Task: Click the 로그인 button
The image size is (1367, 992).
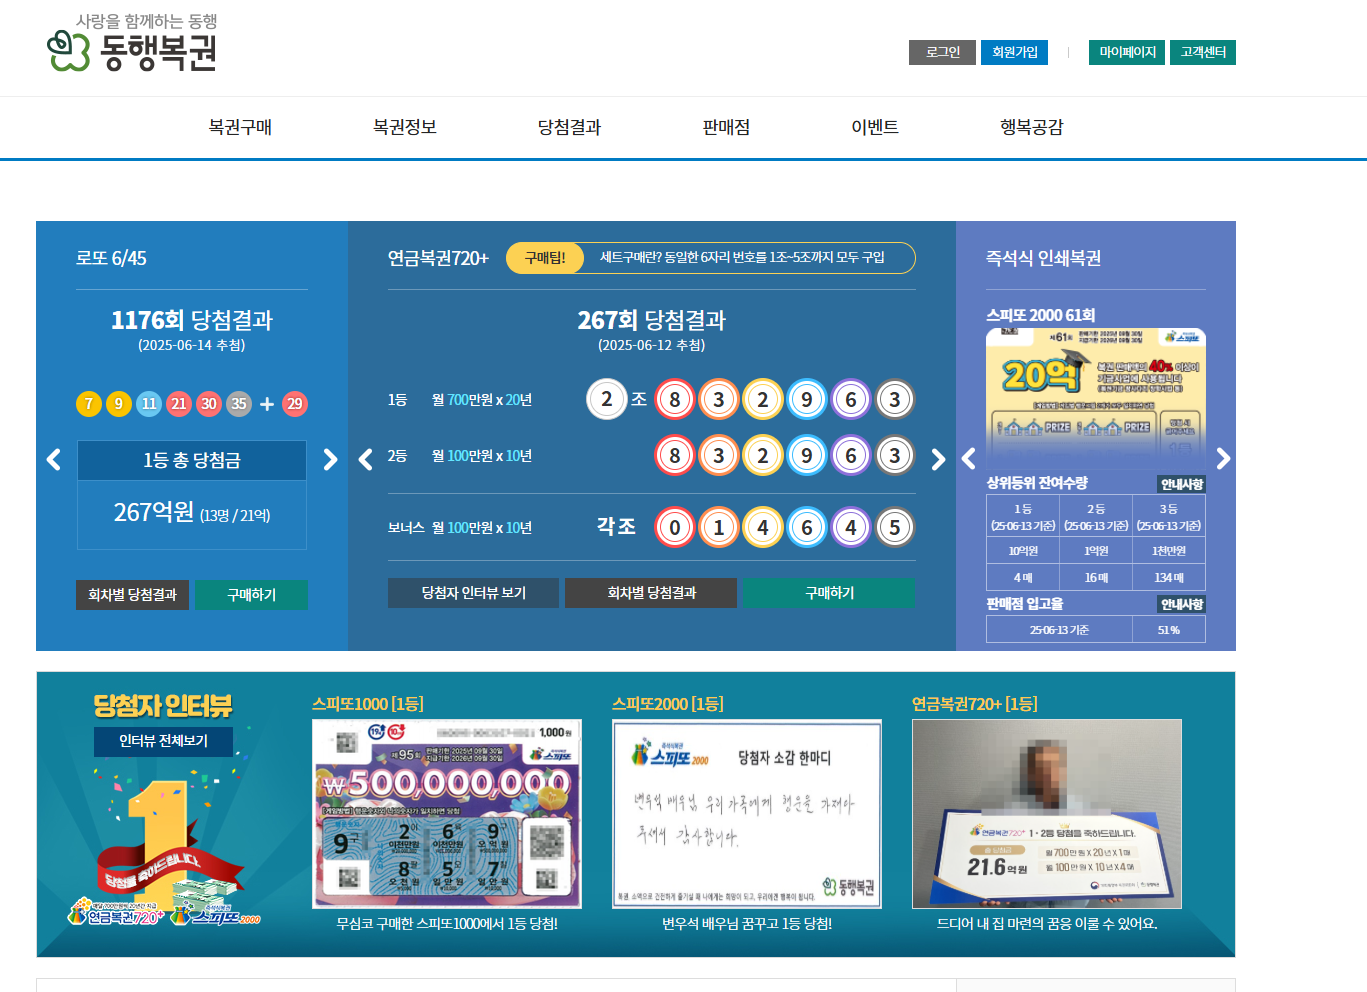Action: [x=942, y=52]
